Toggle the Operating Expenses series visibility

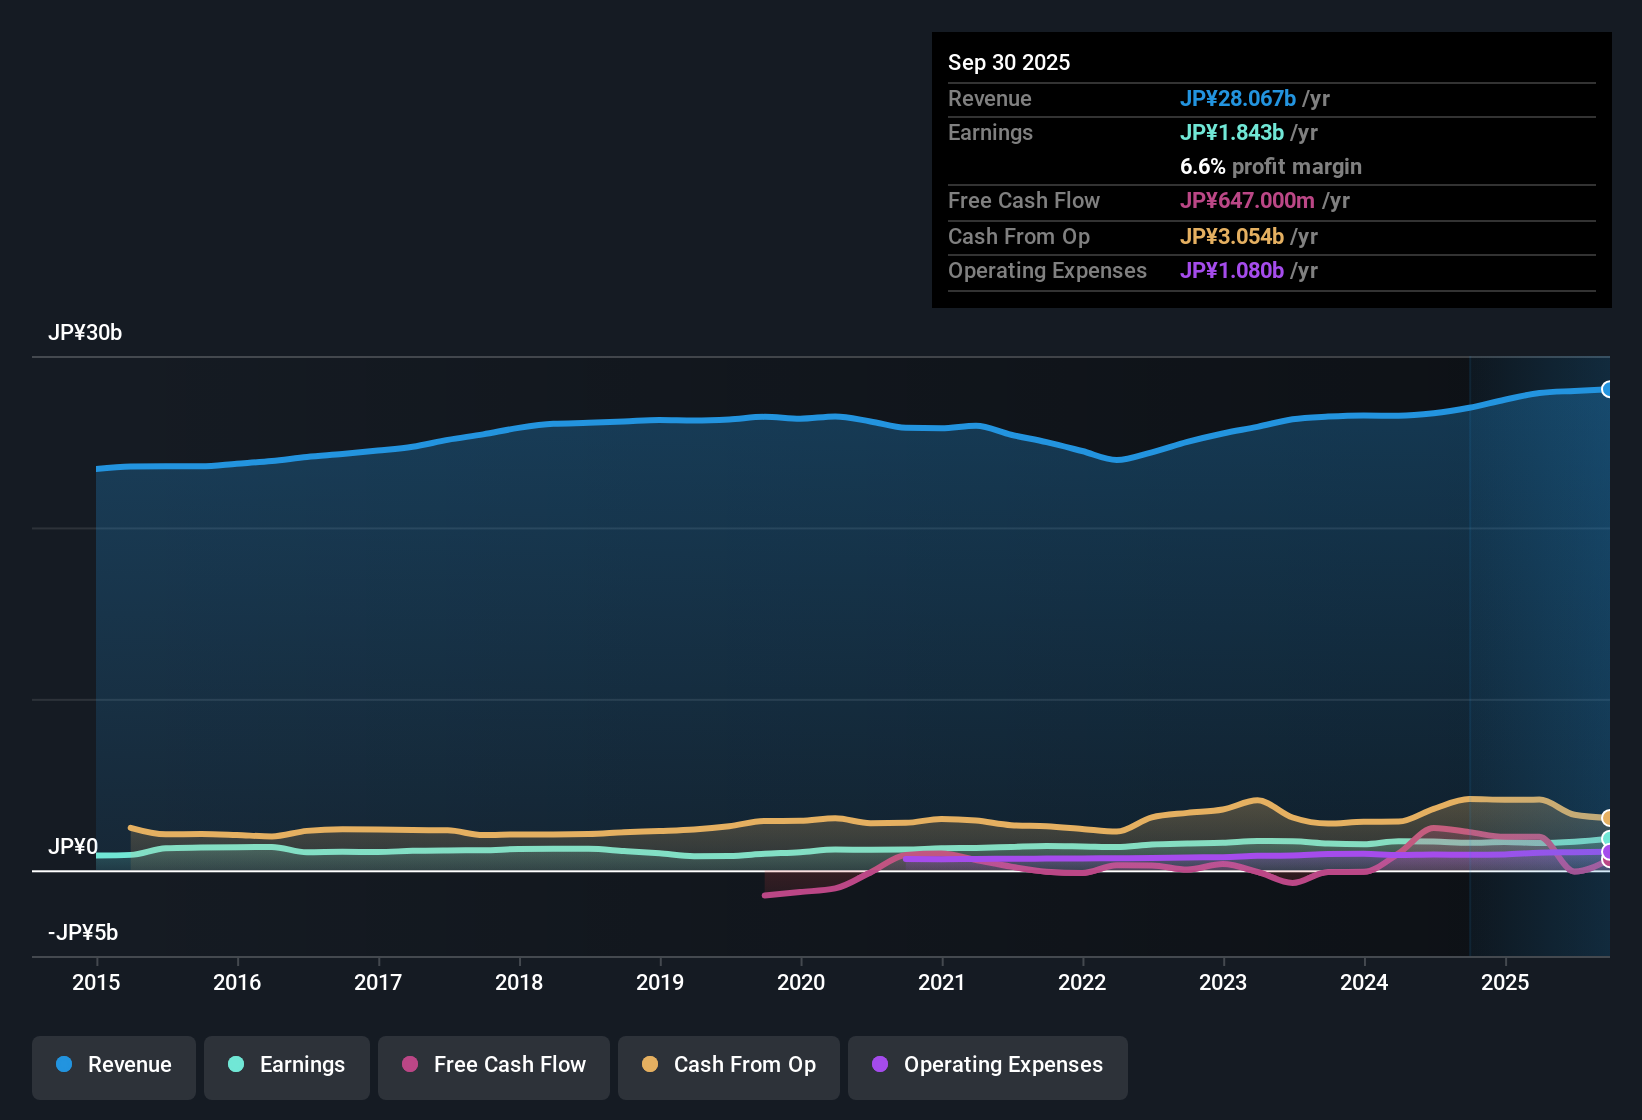coord(987,1066)
